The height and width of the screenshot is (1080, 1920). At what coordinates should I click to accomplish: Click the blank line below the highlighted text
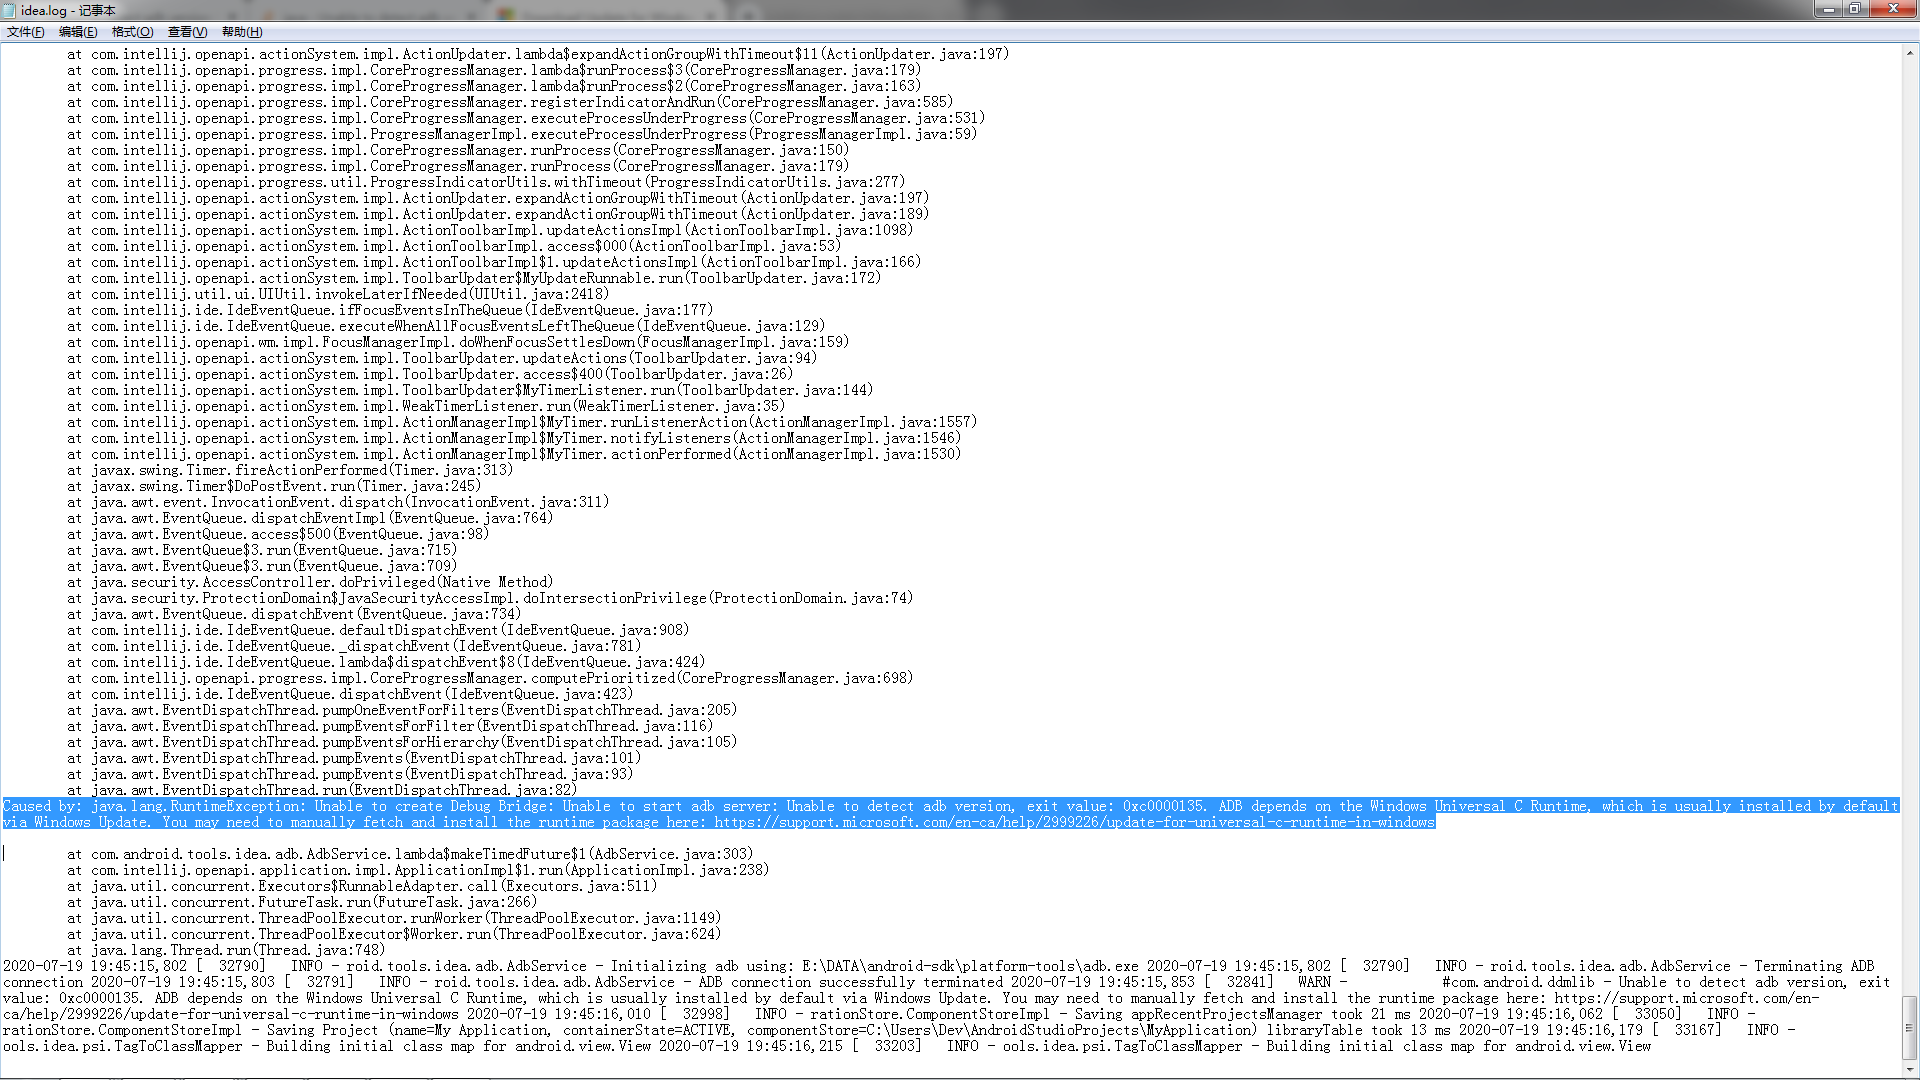point(400,838)
